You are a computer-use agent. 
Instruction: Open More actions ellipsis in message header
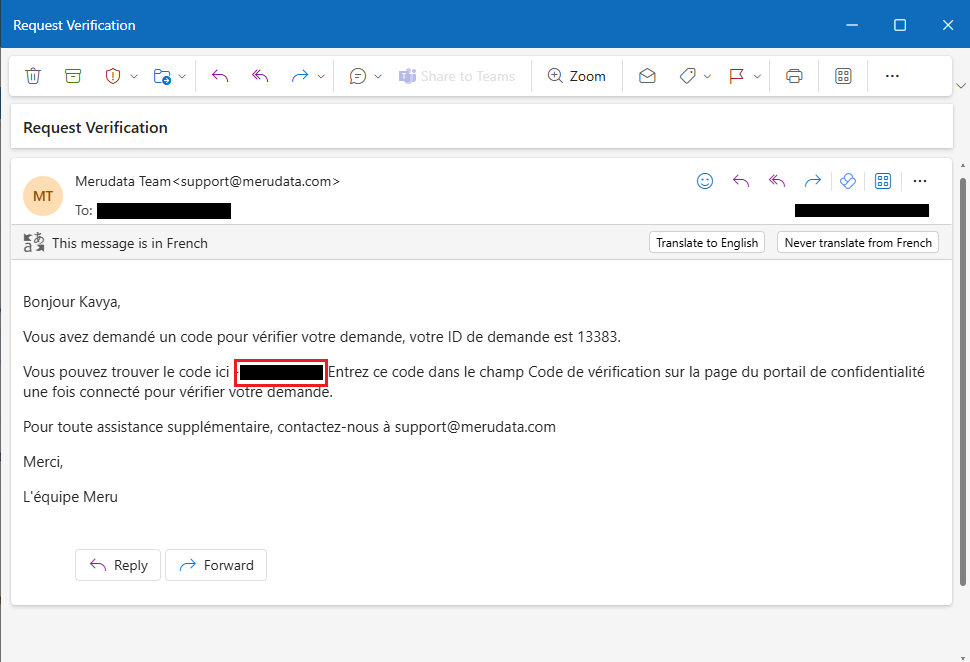pyautogui.click(x=920, y=181)
